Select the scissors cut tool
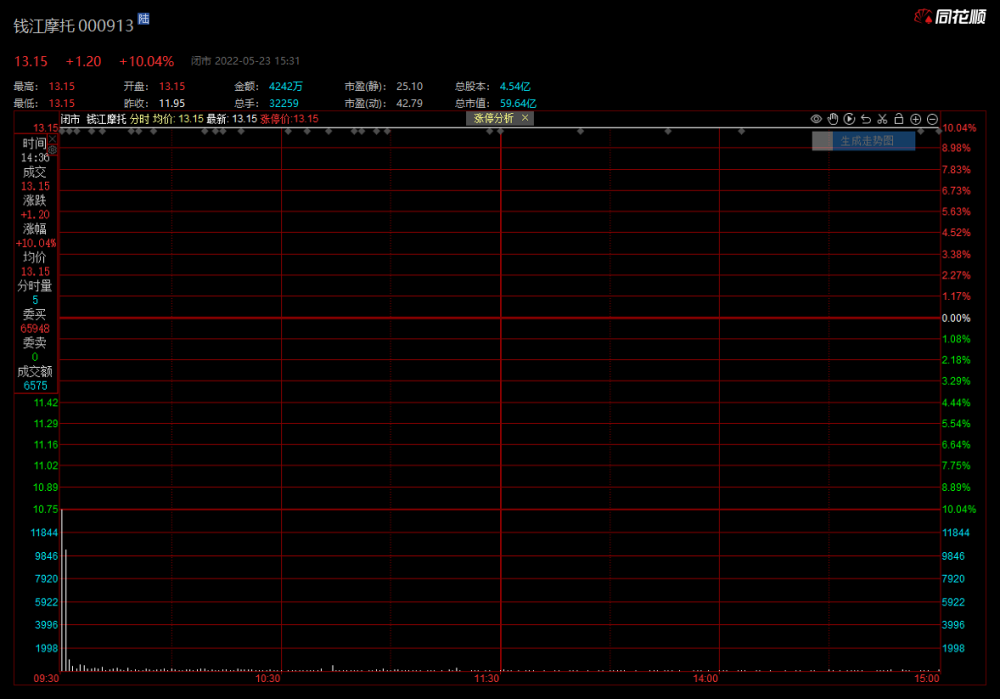The width and height of the screenshot is (1000, 699). pos(882,119)
